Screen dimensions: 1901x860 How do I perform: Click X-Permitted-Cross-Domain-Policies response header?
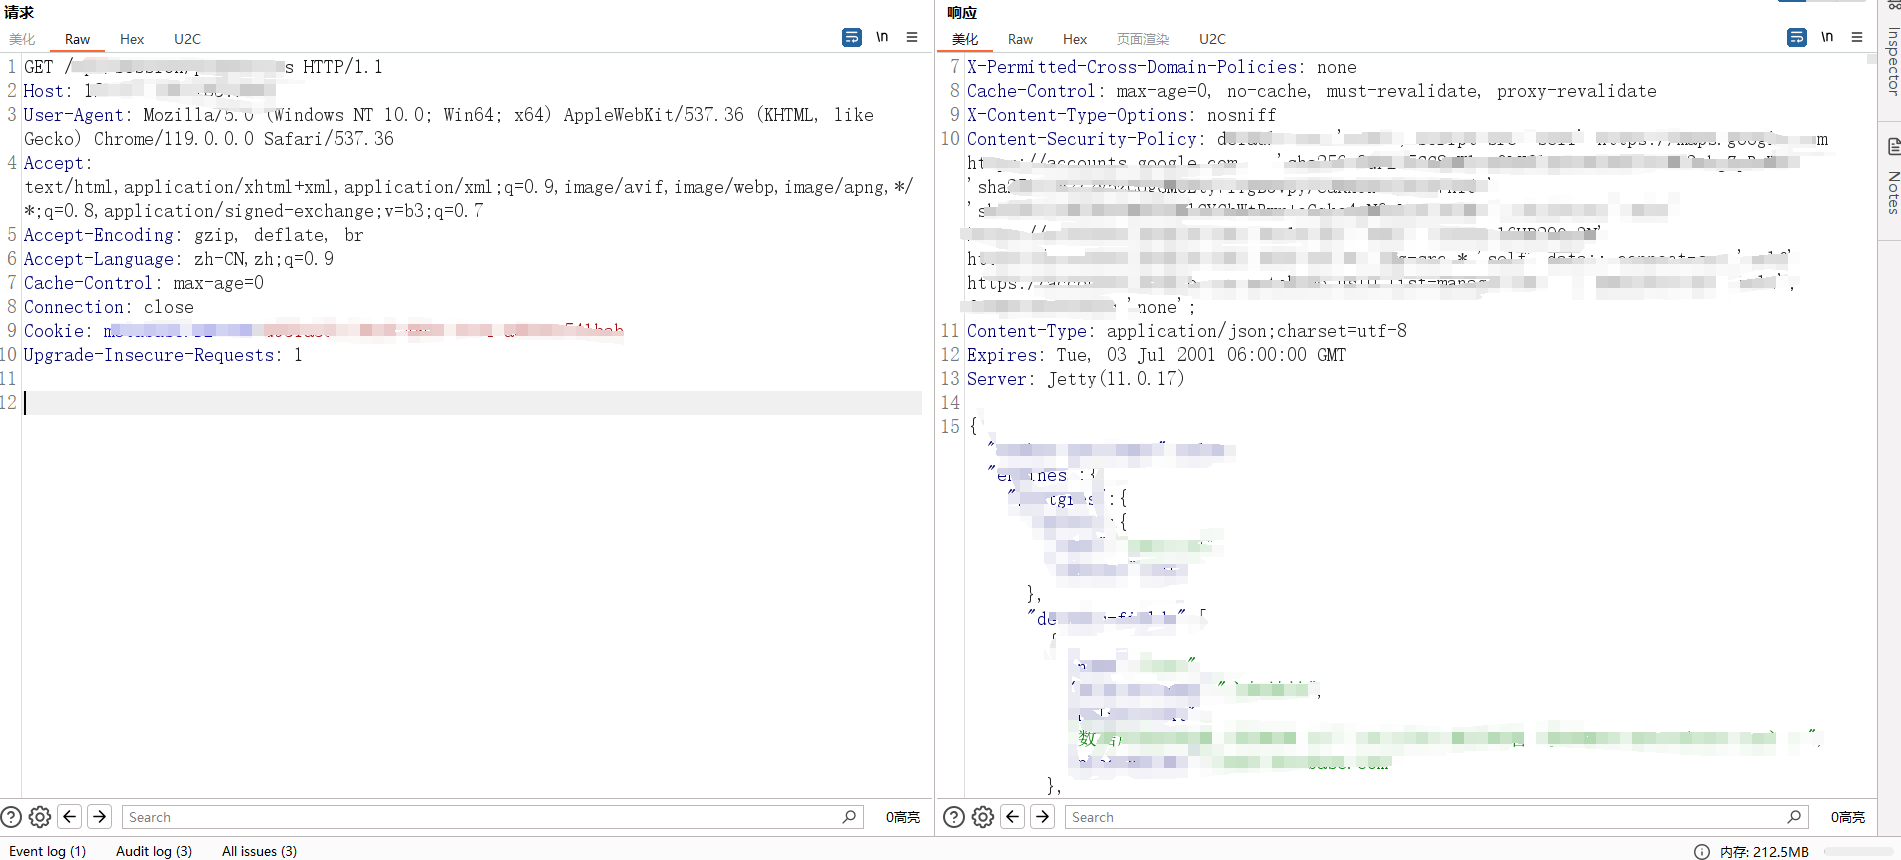(x=1162, y=67)
